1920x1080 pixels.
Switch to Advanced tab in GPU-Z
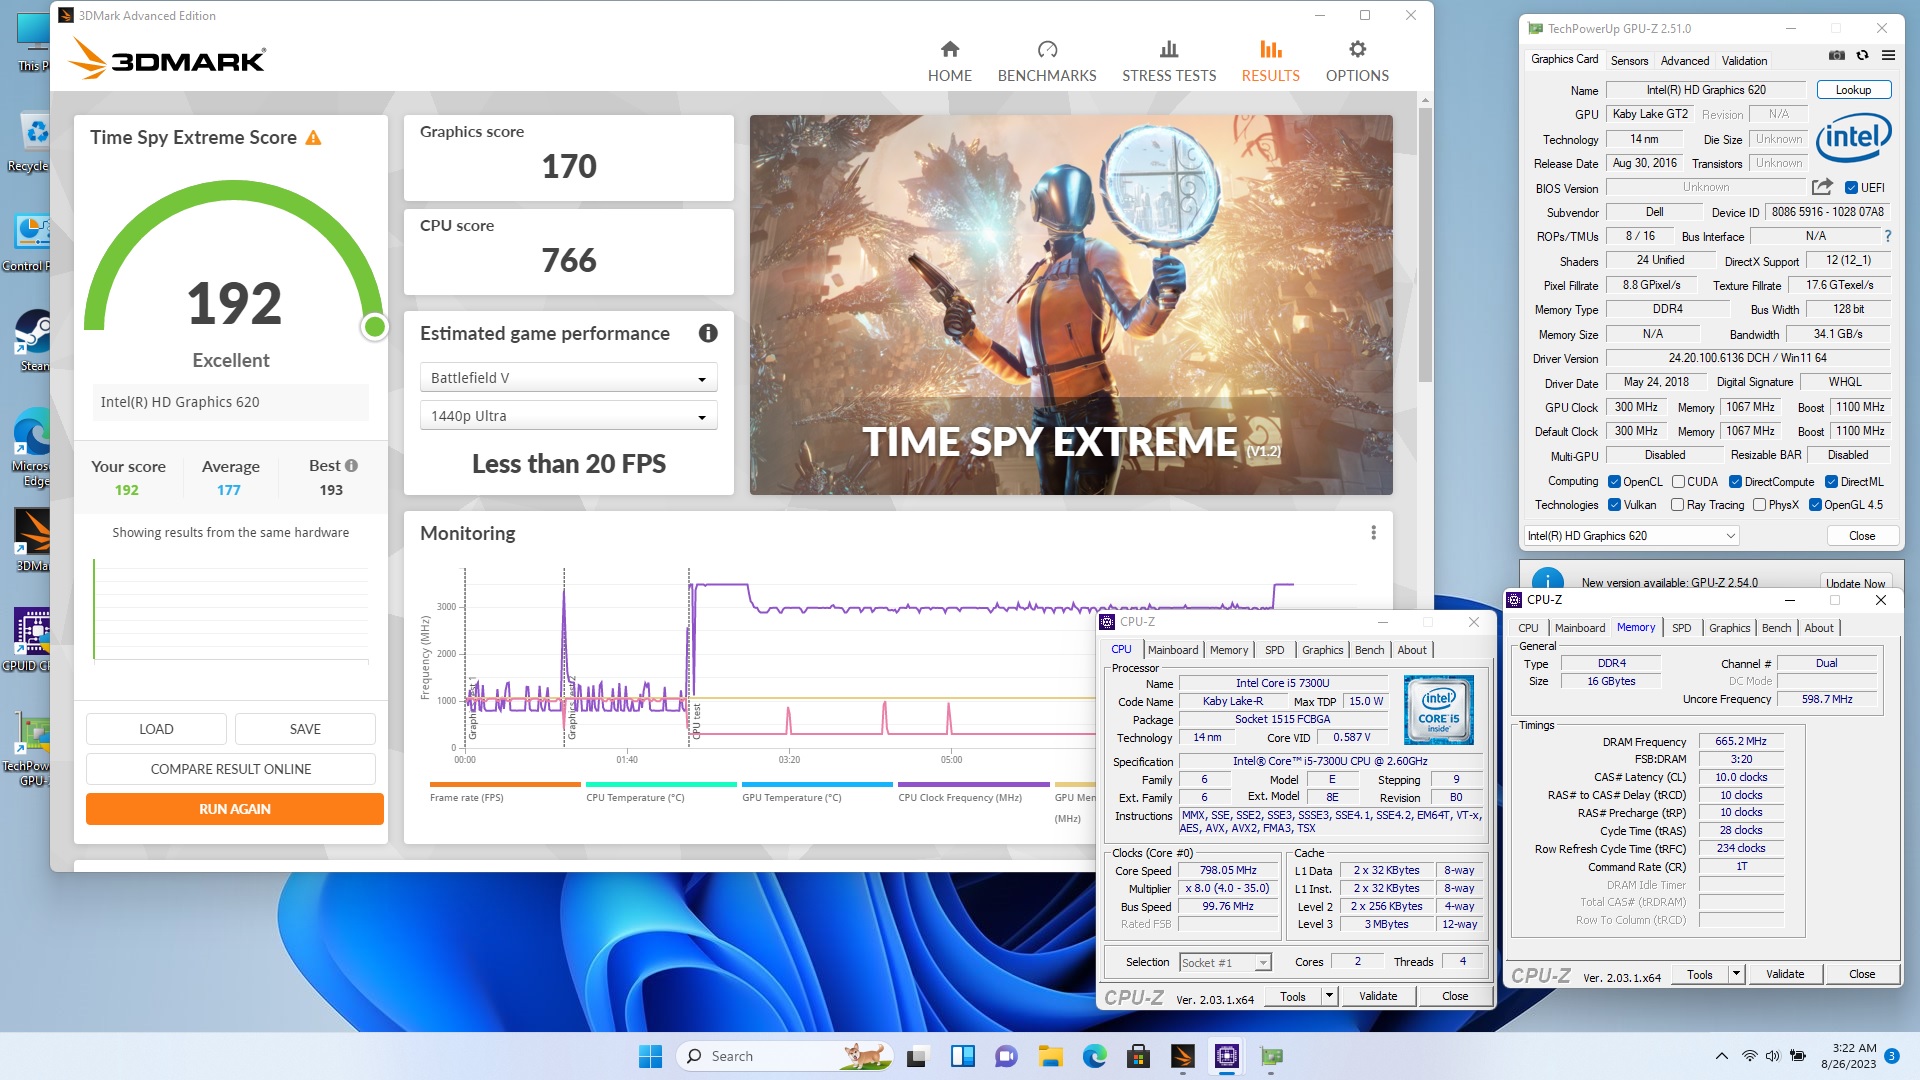coord(1684,61)
